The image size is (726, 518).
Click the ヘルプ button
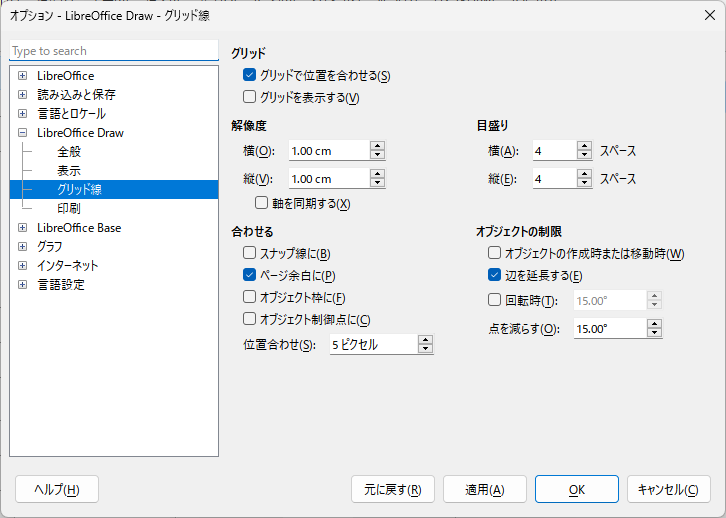57,489
